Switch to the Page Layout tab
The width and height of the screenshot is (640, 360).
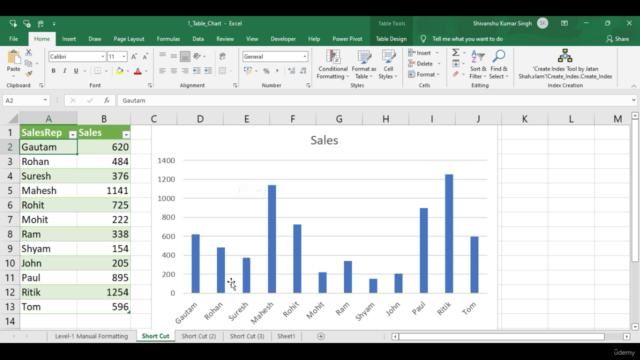(129, 39)
